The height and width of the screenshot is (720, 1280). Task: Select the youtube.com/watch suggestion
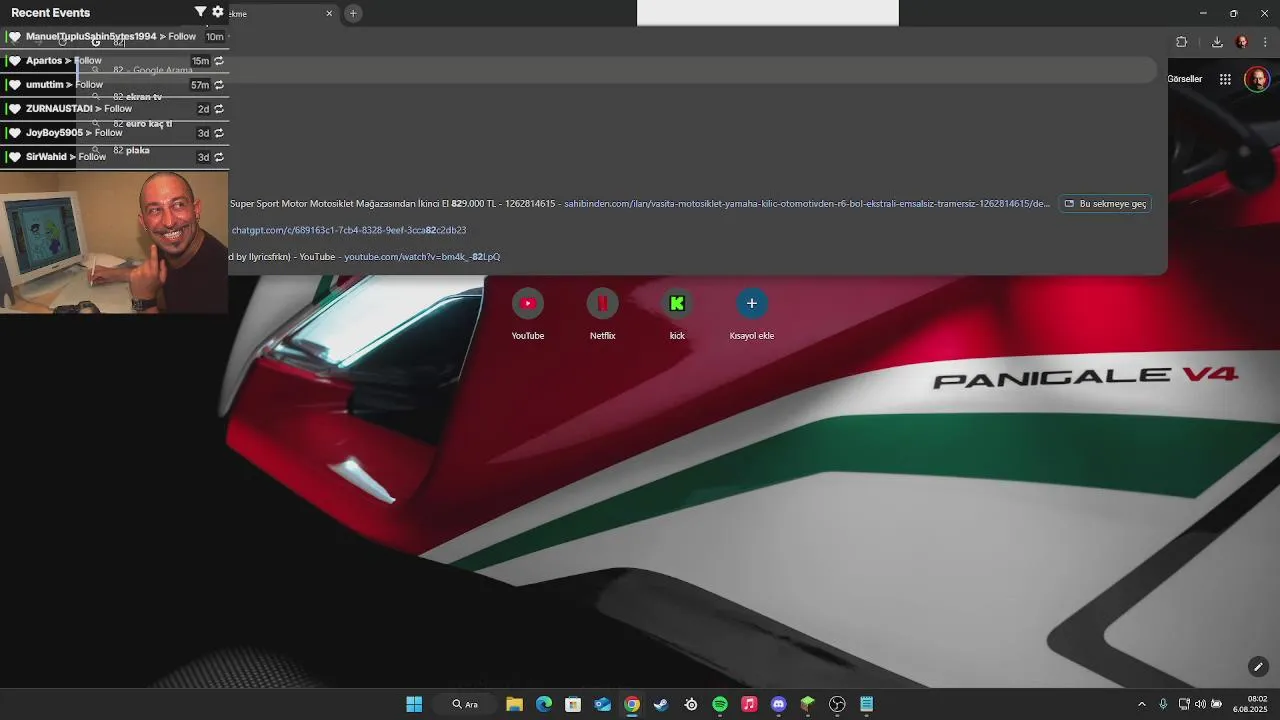(x=422, y=257)
